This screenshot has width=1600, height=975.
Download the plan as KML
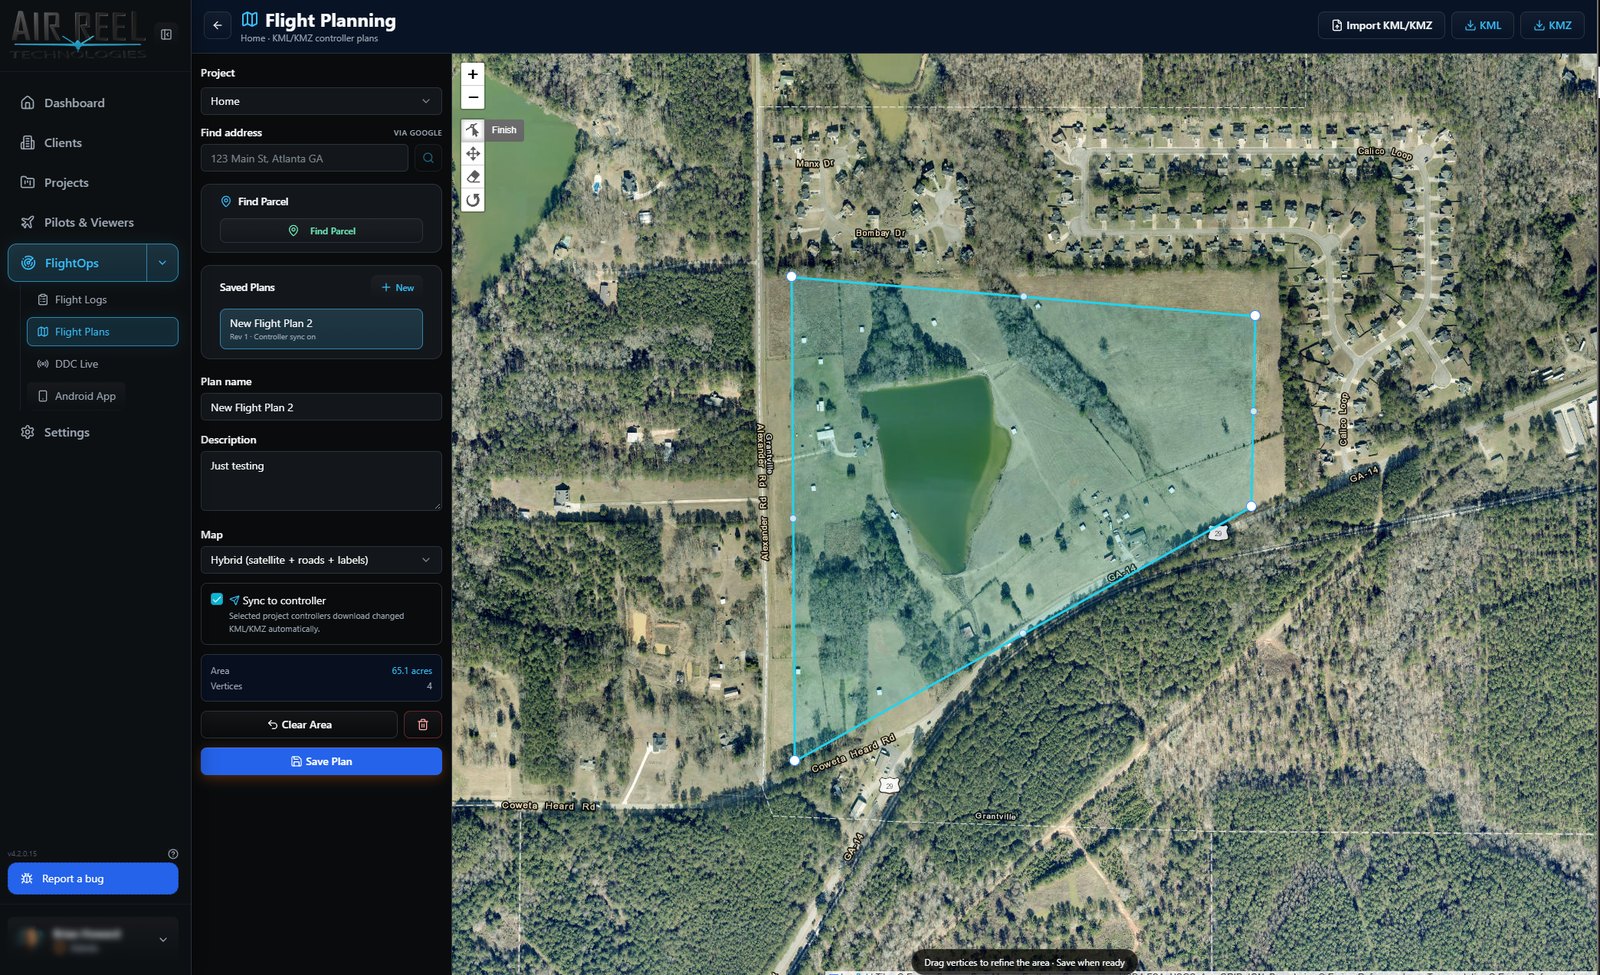coord(1483,25)
